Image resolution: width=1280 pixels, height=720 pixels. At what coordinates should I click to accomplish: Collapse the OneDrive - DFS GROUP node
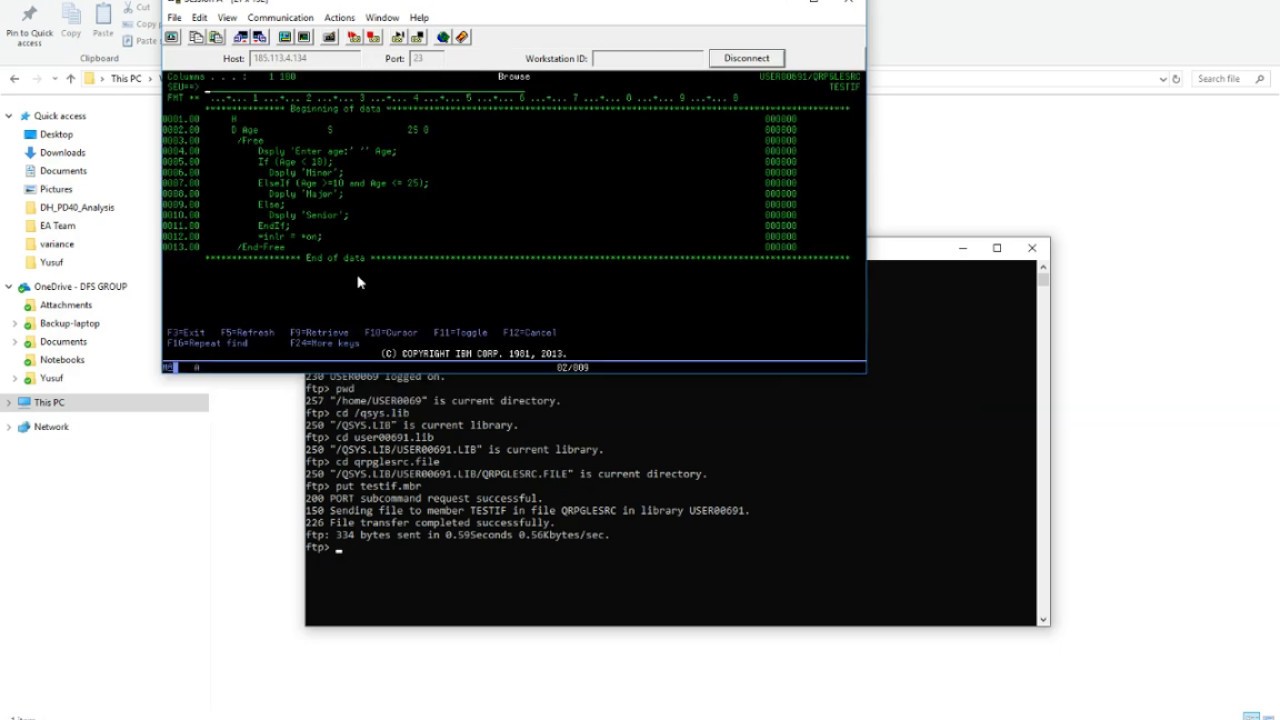coord(9,286)
